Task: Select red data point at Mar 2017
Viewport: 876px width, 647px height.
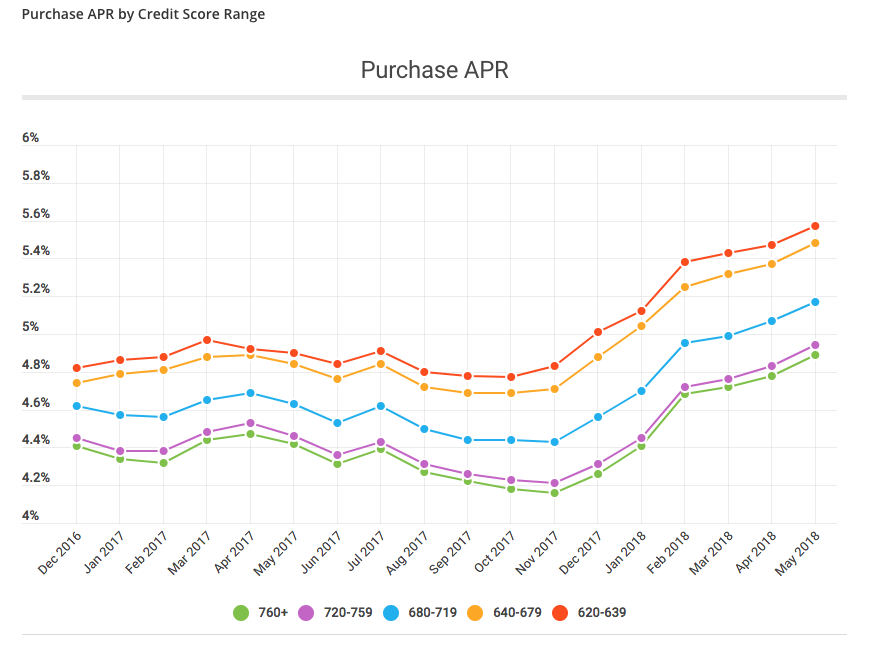Action: (x=206, y=340)
